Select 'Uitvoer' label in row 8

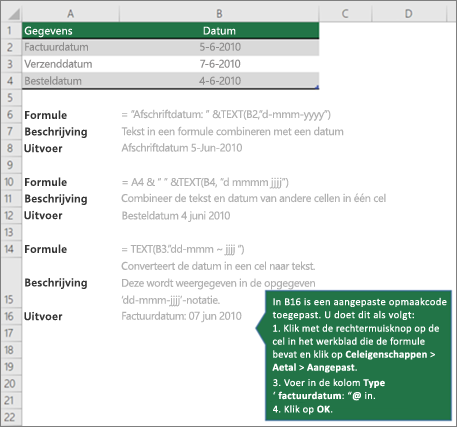coord(43,148)
